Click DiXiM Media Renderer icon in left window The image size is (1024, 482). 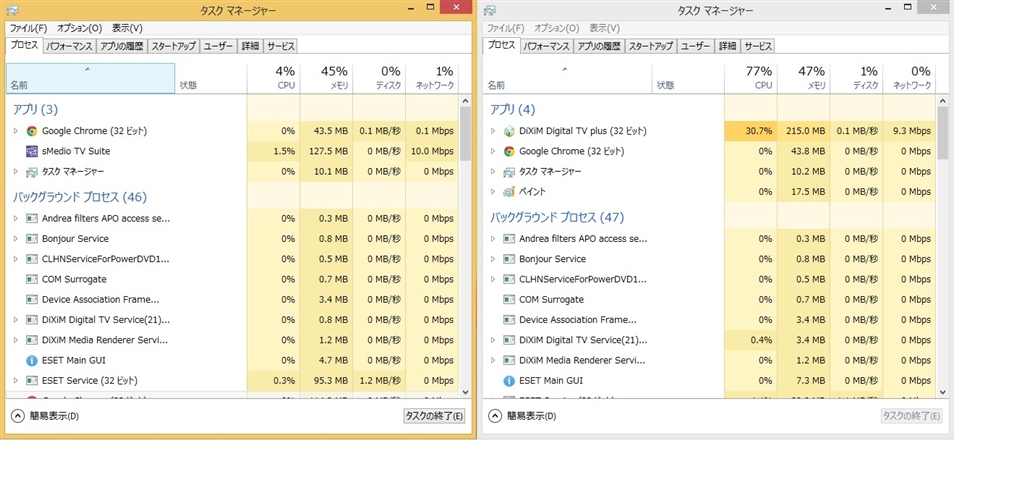click(x=32, y=340)
